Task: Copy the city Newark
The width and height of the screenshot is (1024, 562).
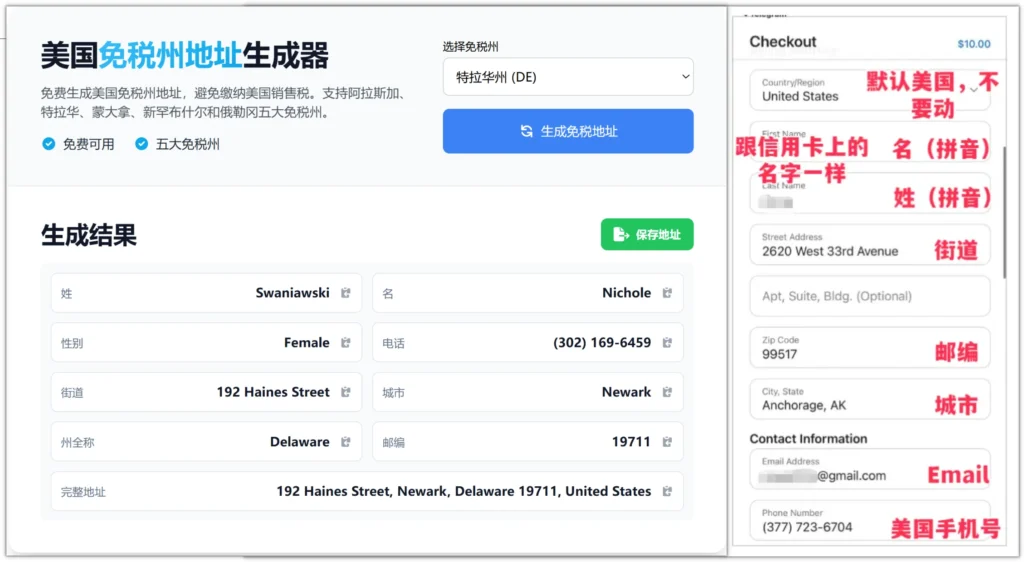Action: pyautogui.click(x=667, y=392)
